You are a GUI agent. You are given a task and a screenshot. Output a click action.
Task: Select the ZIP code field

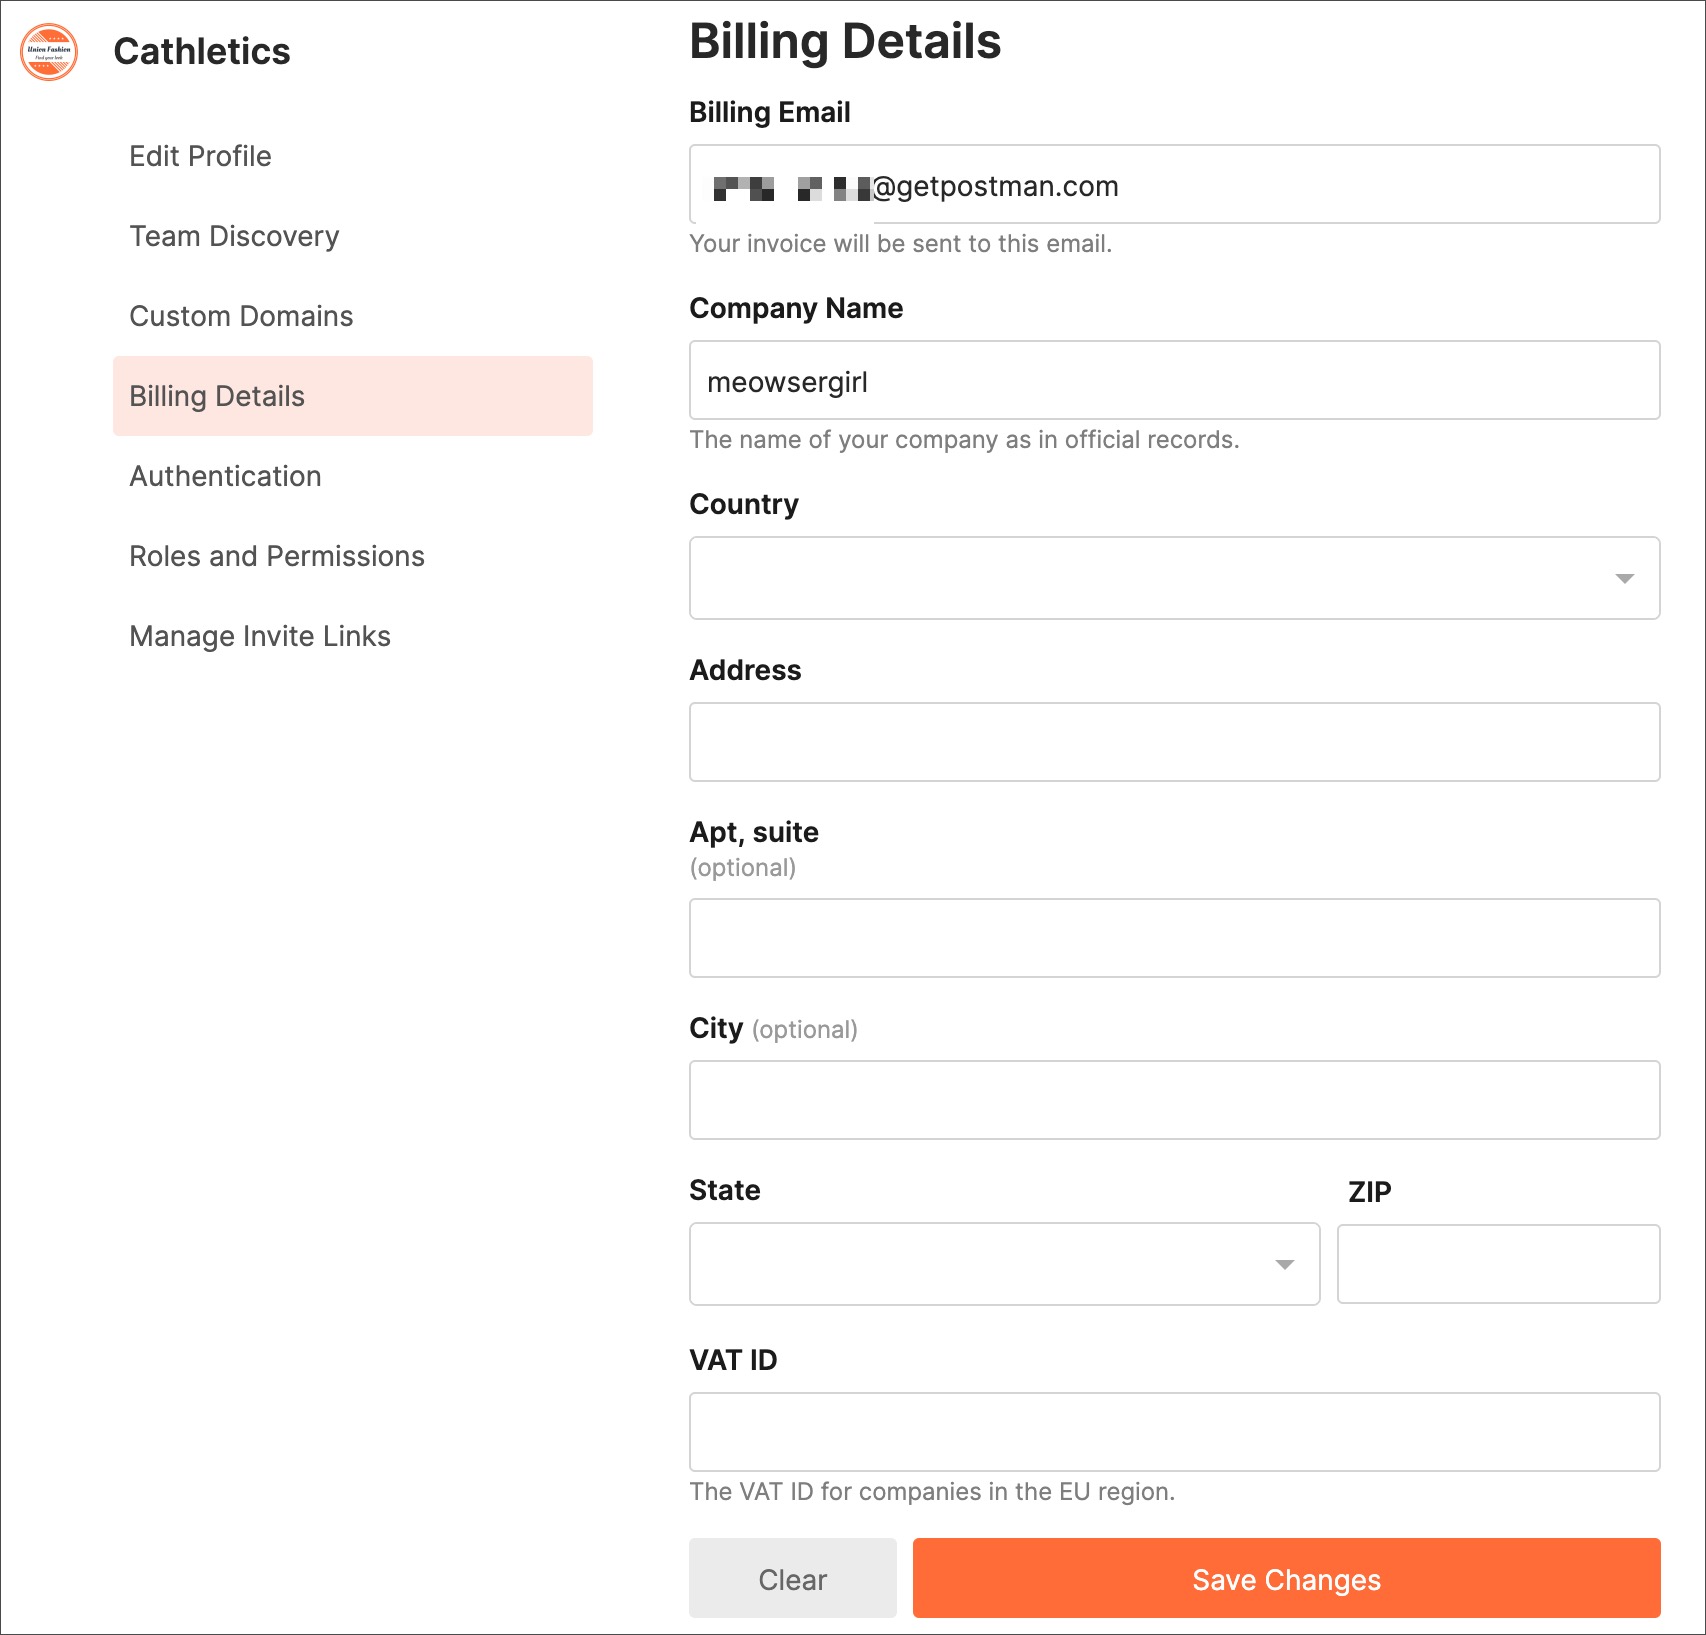(1498, 1264)
